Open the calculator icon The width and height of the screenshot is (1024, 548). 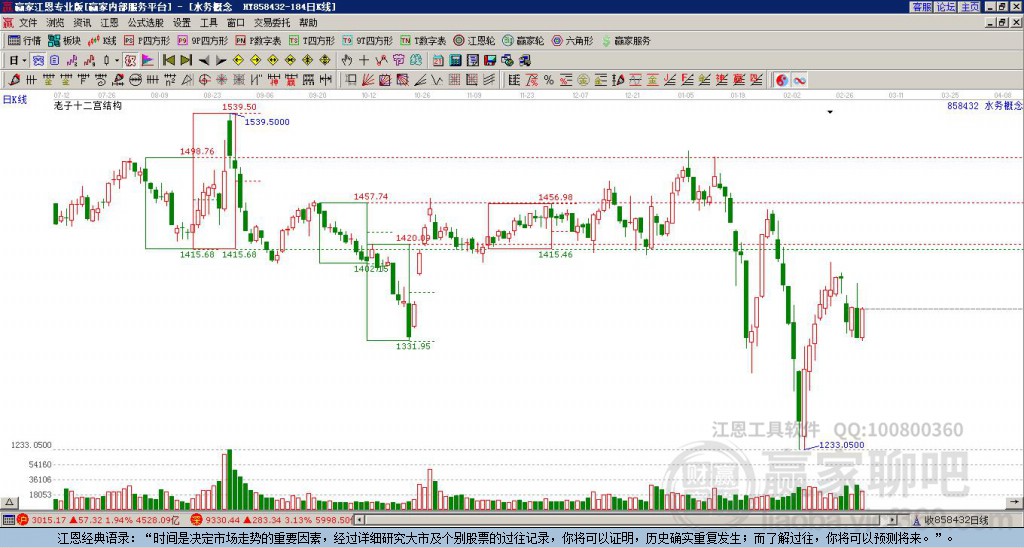tap(456, 60)
